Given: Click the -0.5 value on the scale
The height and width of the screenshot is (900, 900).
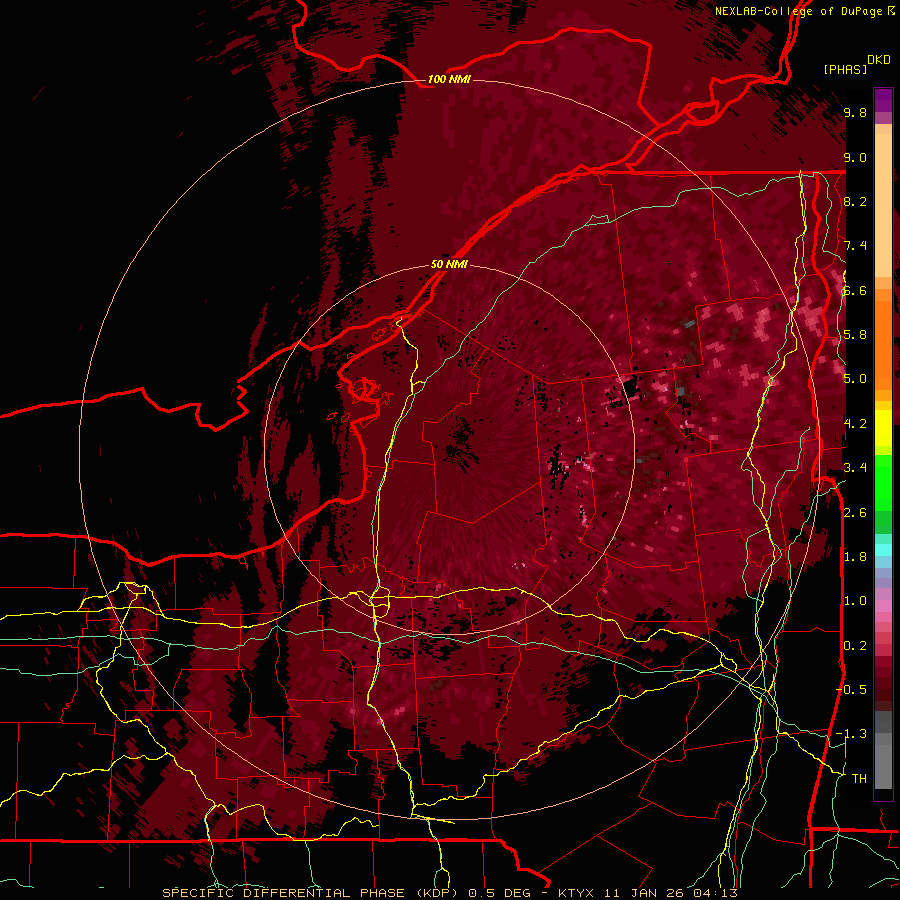Looking at the screenshot, I should (851, 689).
